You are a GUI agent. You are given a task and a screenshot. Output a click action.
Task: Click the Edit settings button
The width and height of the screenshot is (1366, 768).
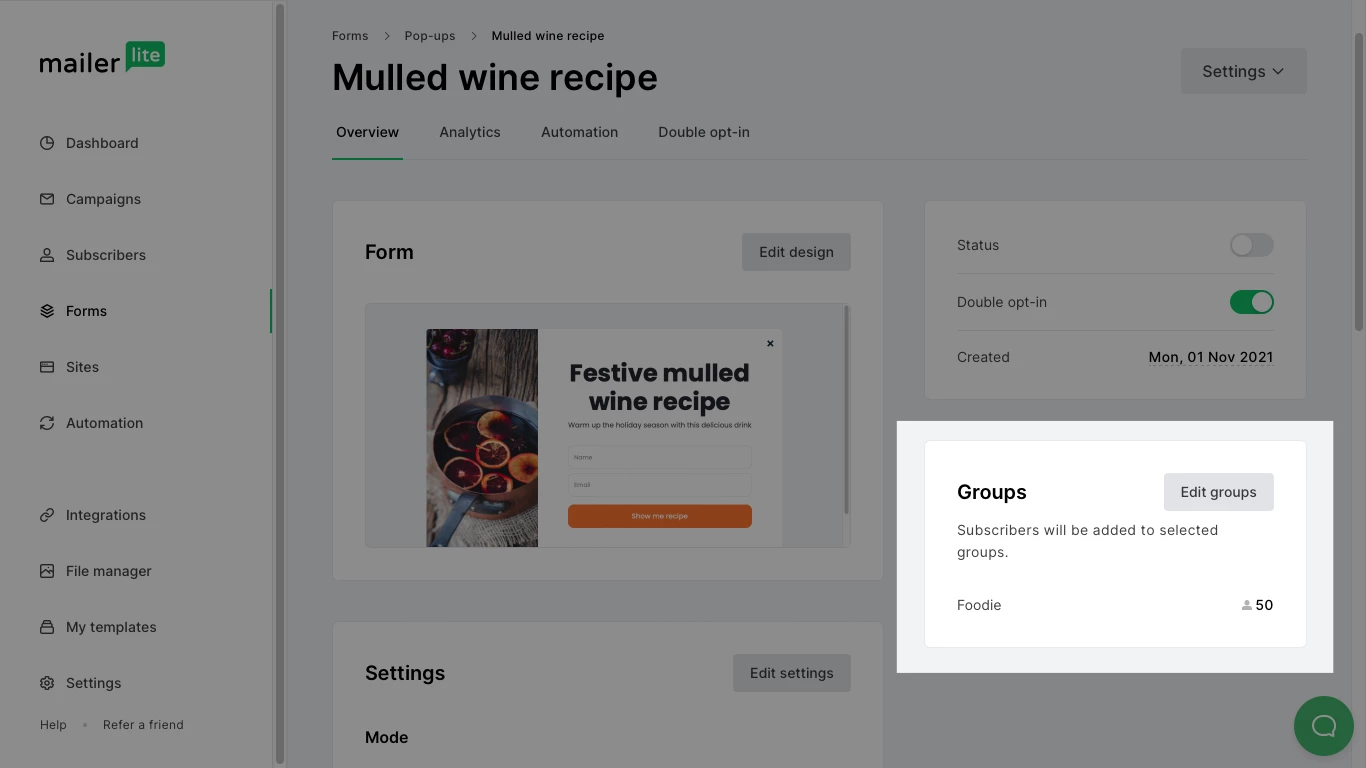(791, 673)
